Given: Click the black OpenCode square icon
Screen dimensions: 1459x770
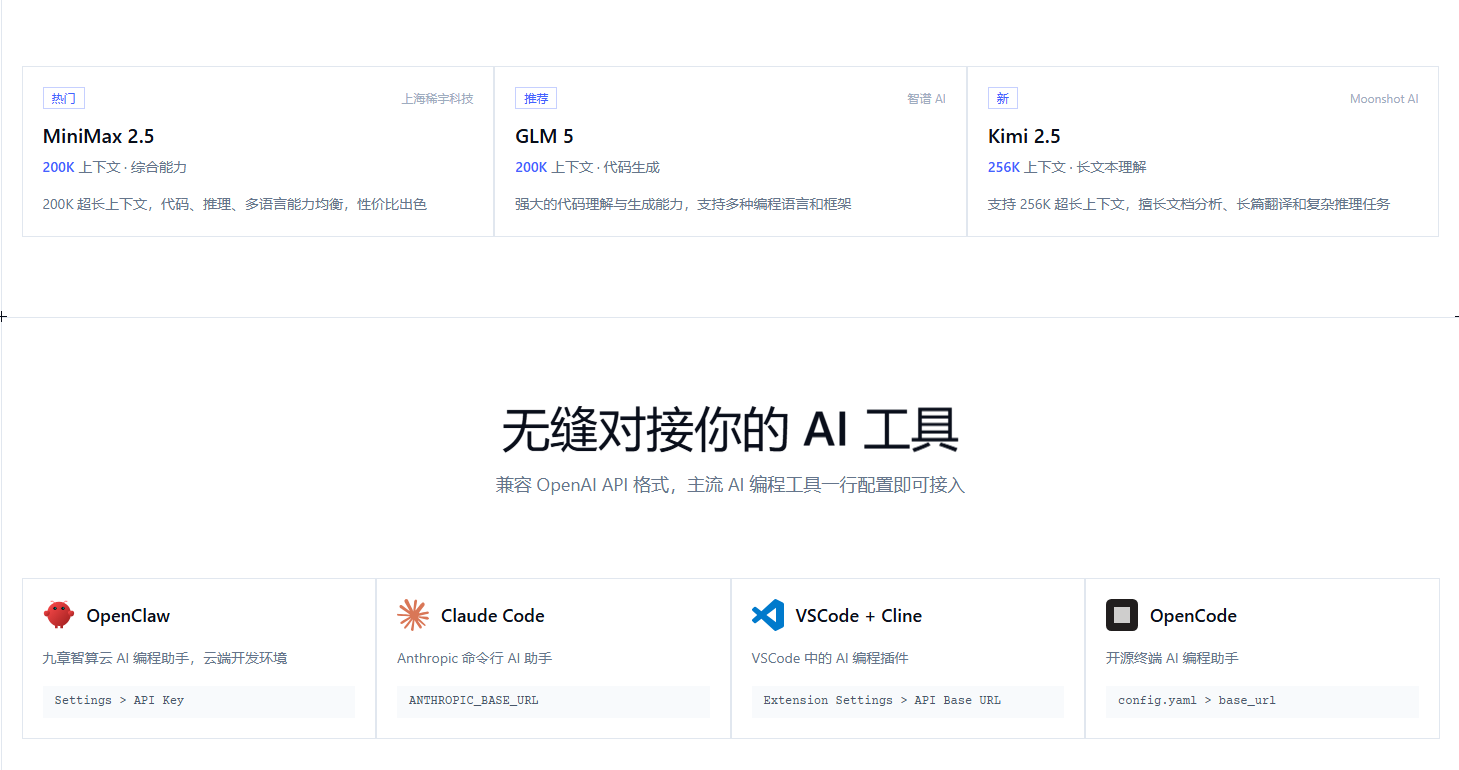Looking at the screenshot, I should tap(1122, 615).
